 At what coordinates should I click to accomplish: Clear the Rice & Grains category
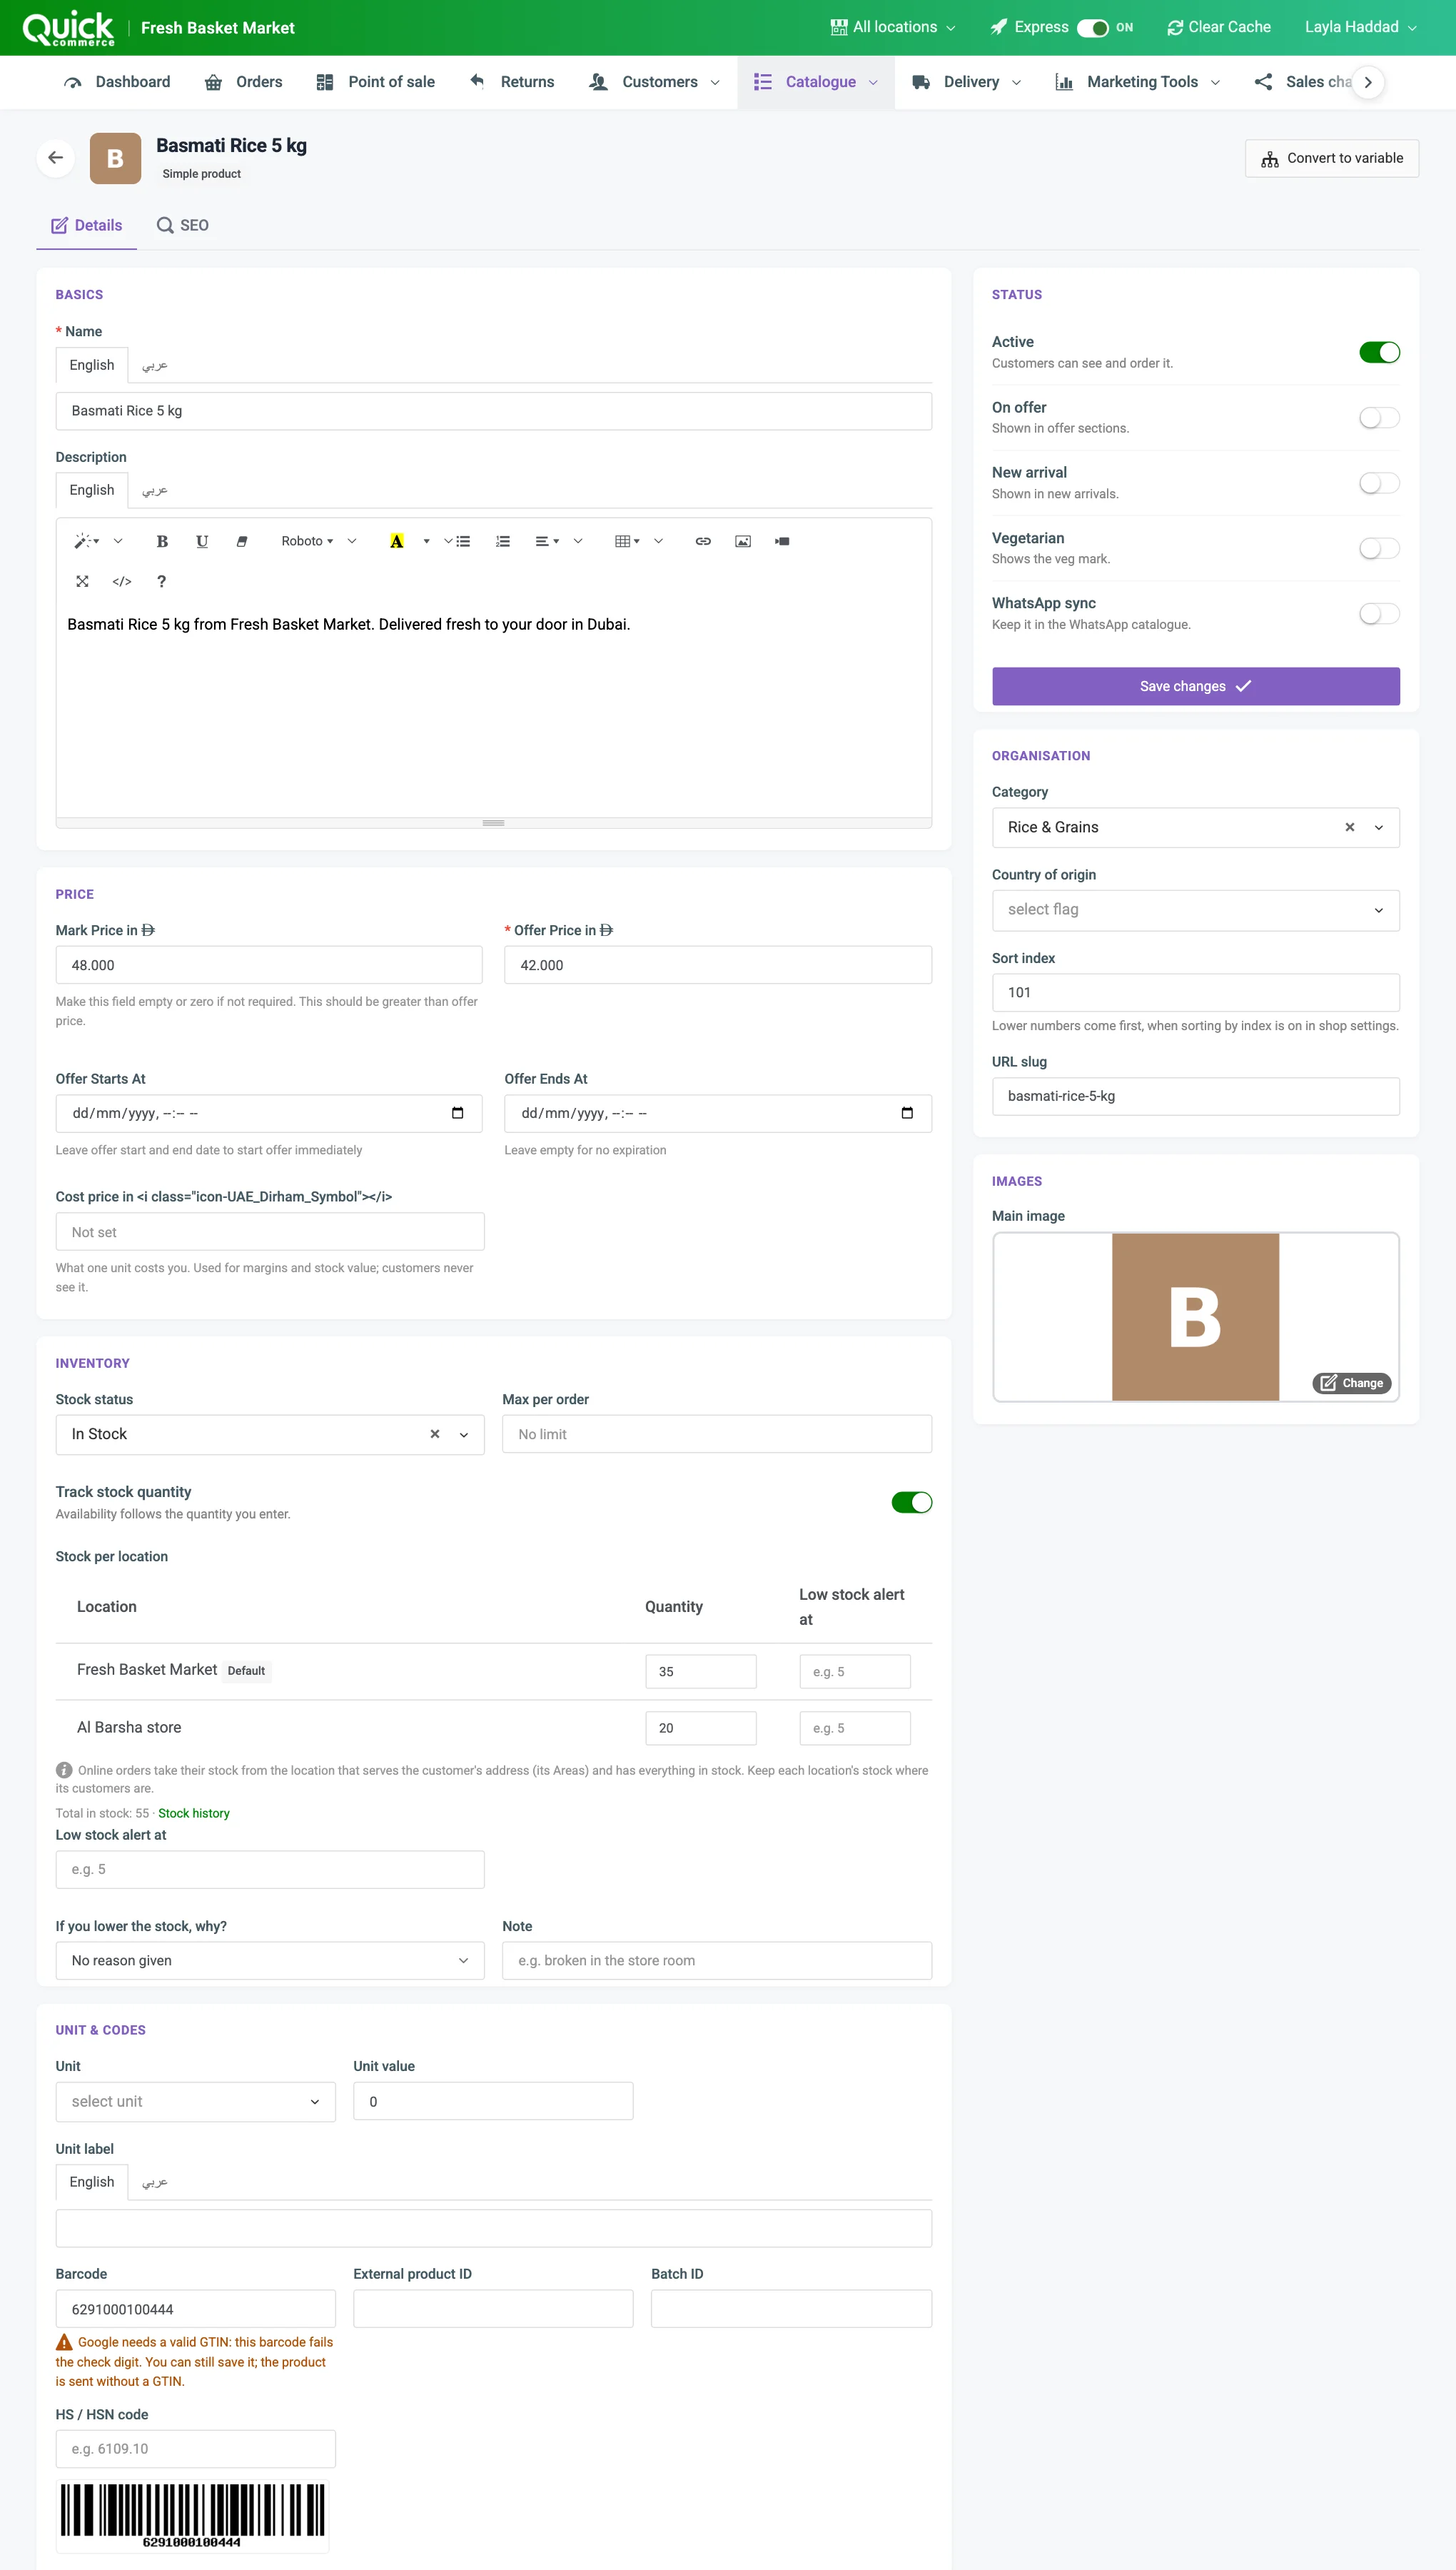1349,827
